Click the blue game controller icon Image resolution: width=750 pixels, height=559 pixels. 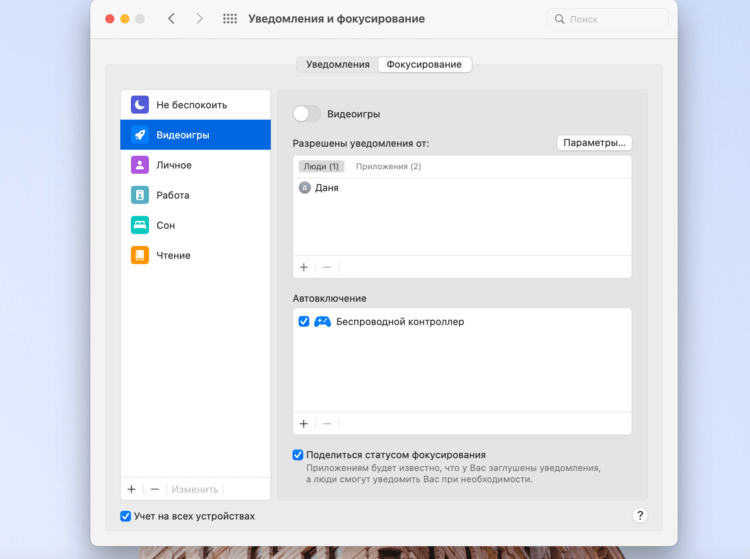(322, 322)
